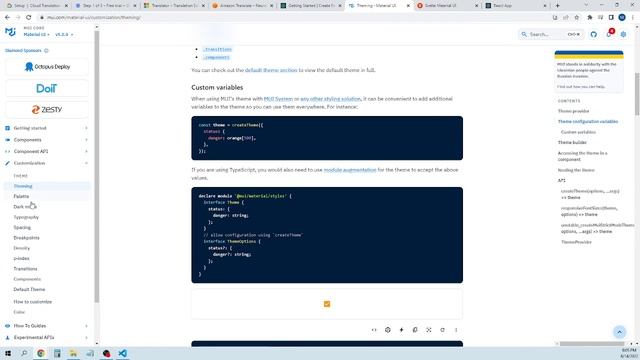Select Default Theme in sidebar
This screenshot has height=360, width=640.
coord(29,289)
